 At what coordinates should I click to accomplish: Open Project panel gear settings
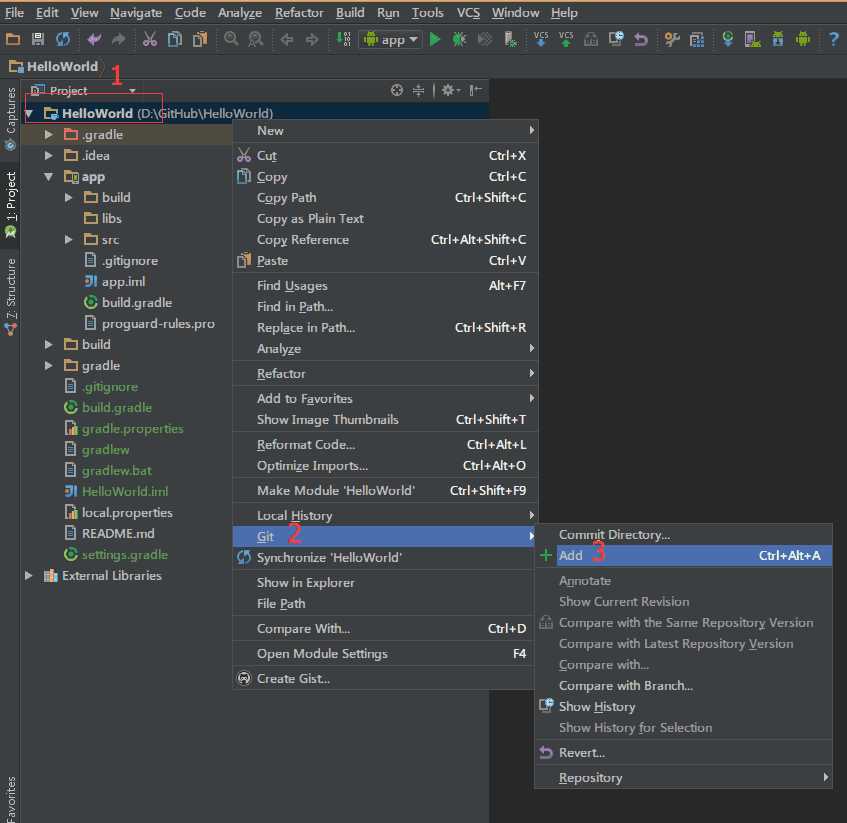[450, 90]
